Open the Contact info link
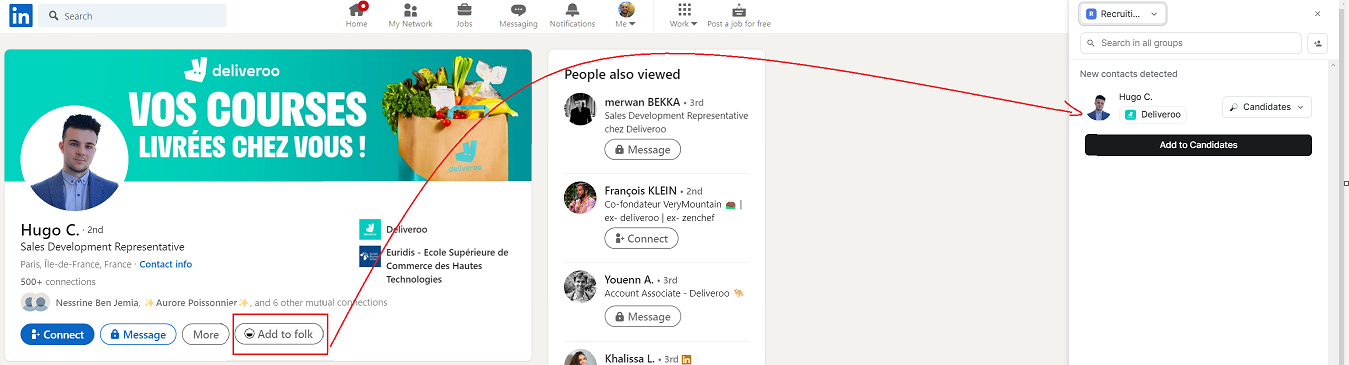This screenshot has height=365, width=1349. coord(166,264)
